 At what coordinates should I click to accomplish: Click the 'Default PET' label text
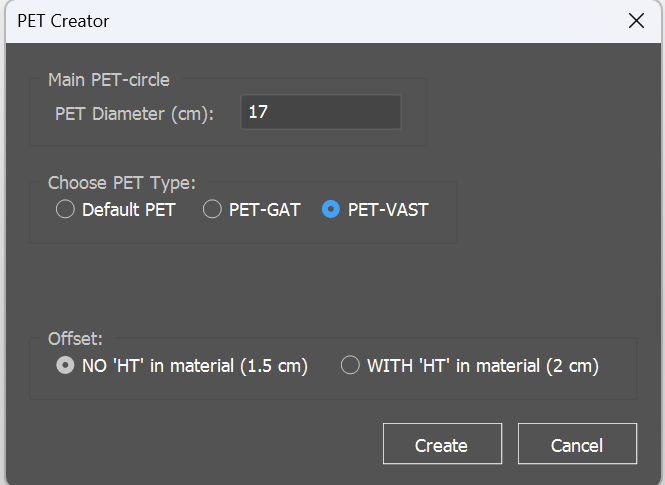[x=128, y=210]
